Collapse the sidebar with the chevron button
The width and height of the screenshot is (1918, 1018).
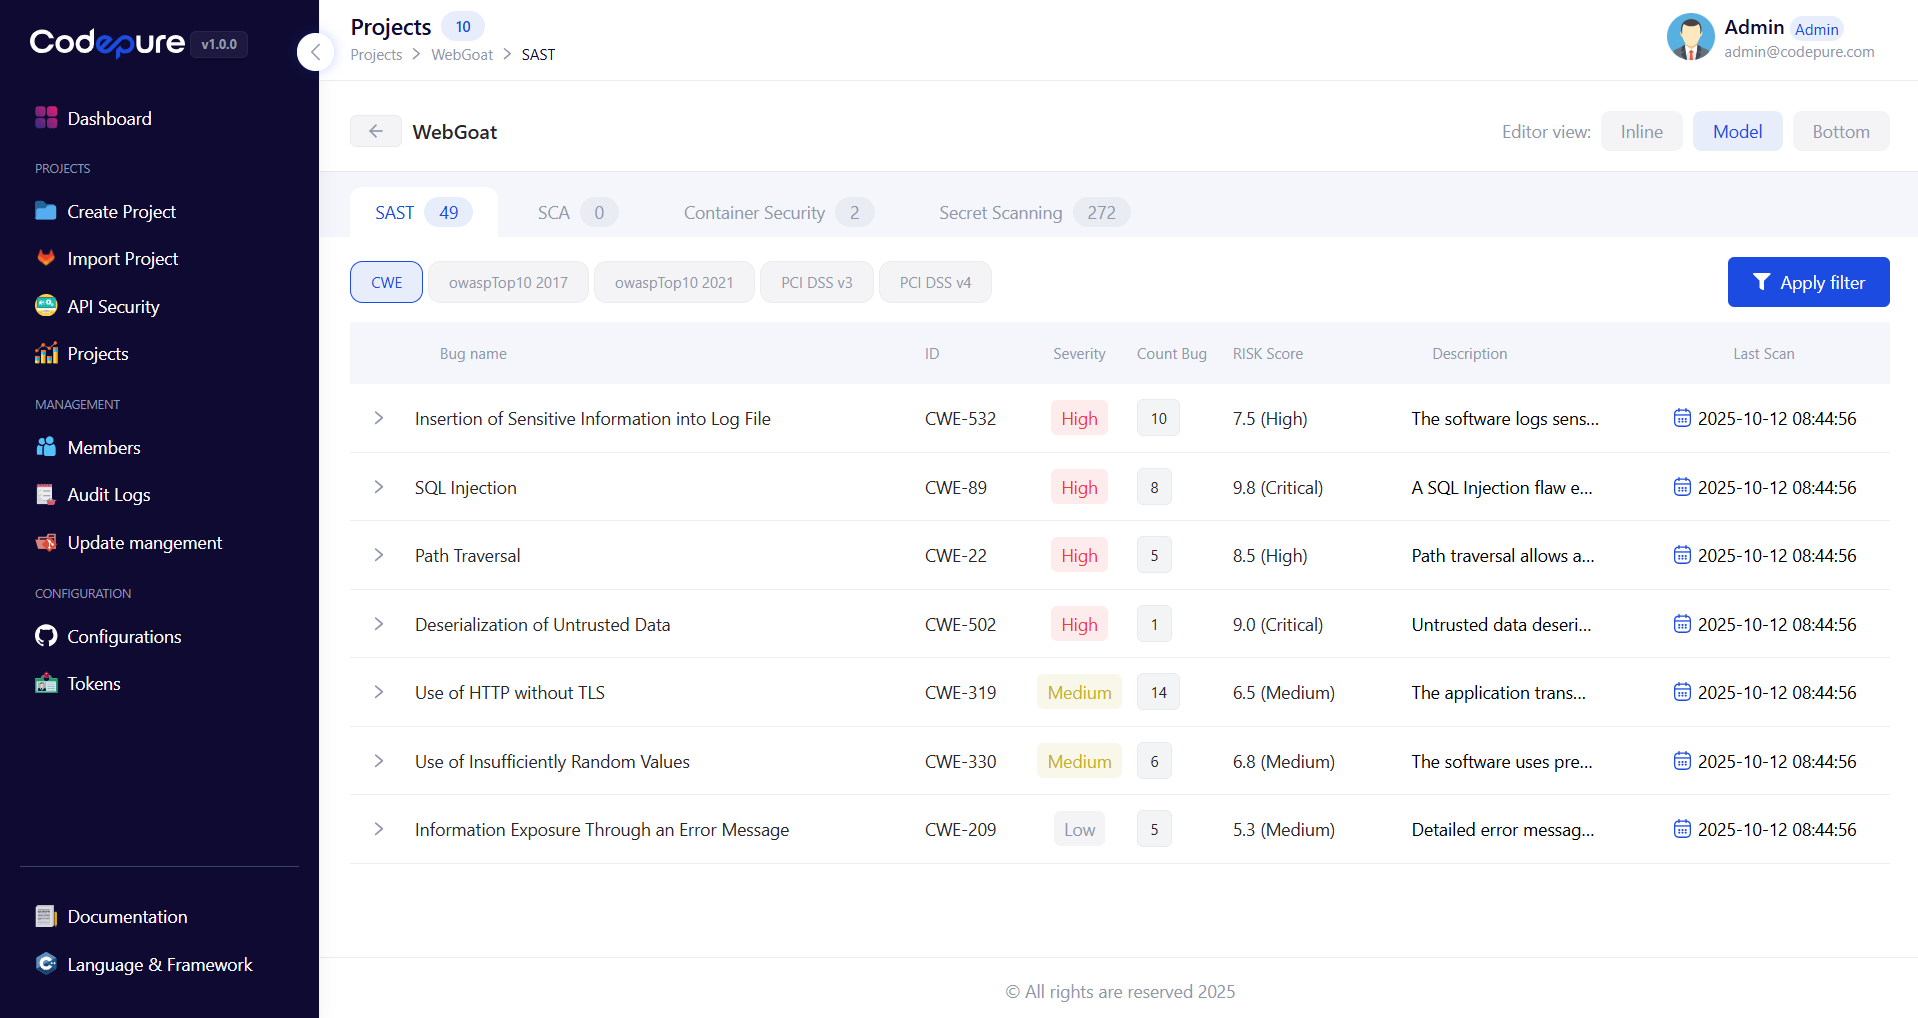(x=316, y=52)
